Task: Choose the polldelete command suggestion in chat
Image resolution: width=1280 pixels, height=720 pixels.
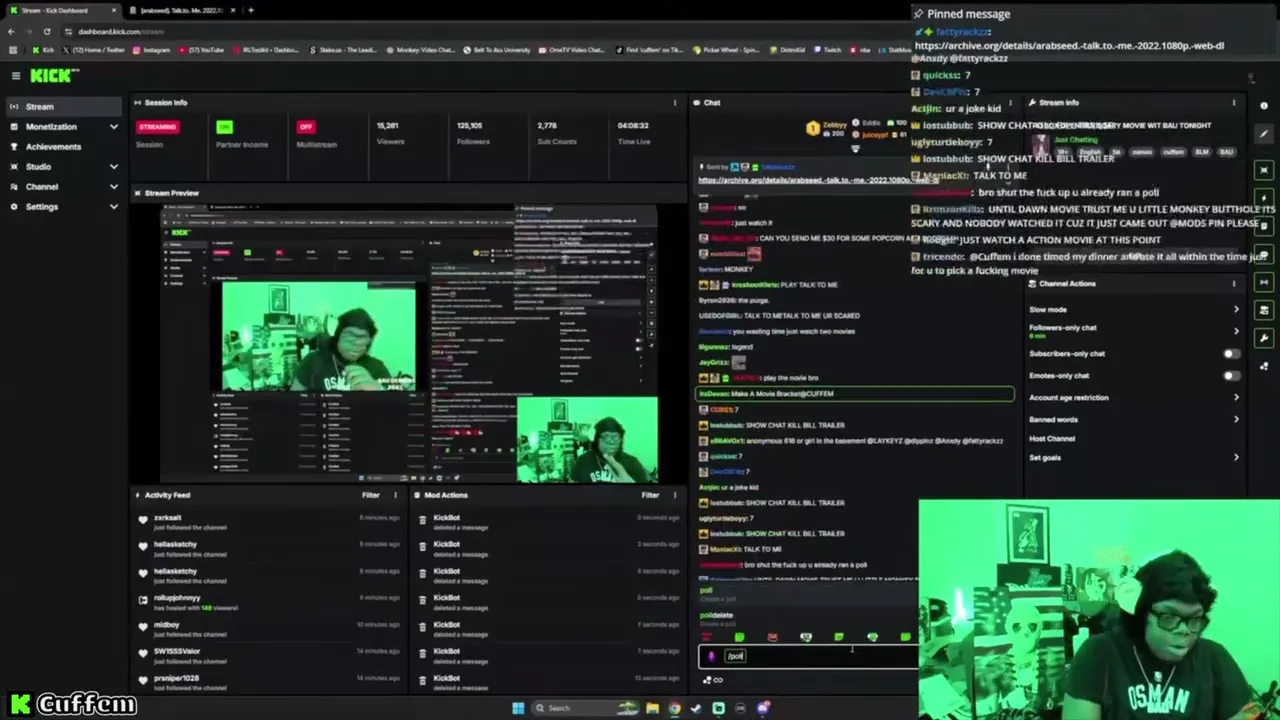Action: [x=806, y=618]
